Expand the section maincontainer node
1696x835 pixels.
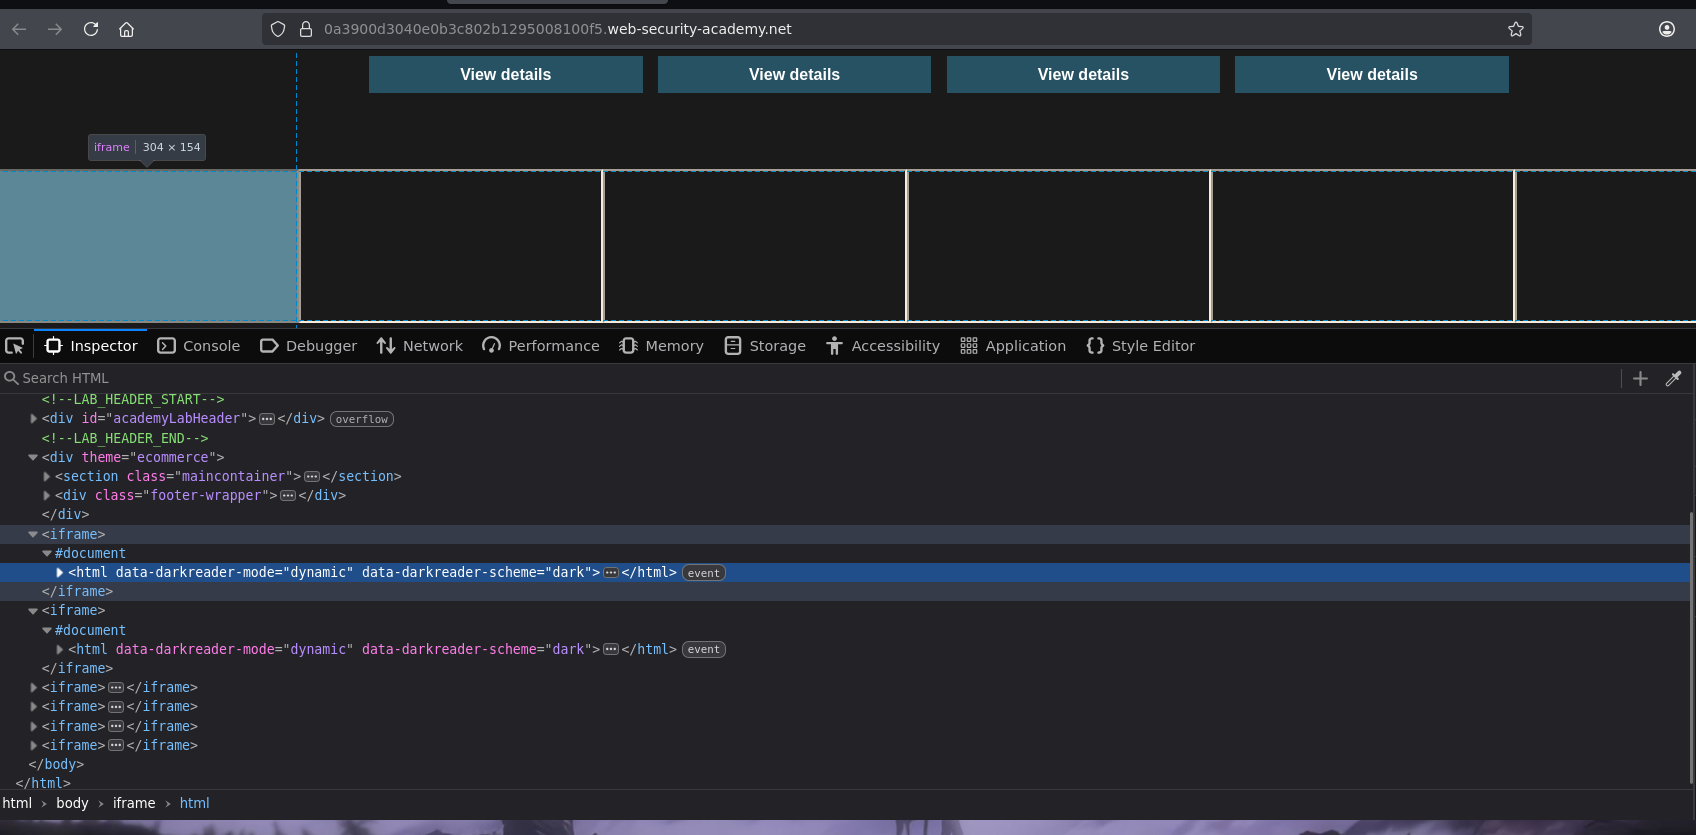pyautogui.click(x=47, y=477)
